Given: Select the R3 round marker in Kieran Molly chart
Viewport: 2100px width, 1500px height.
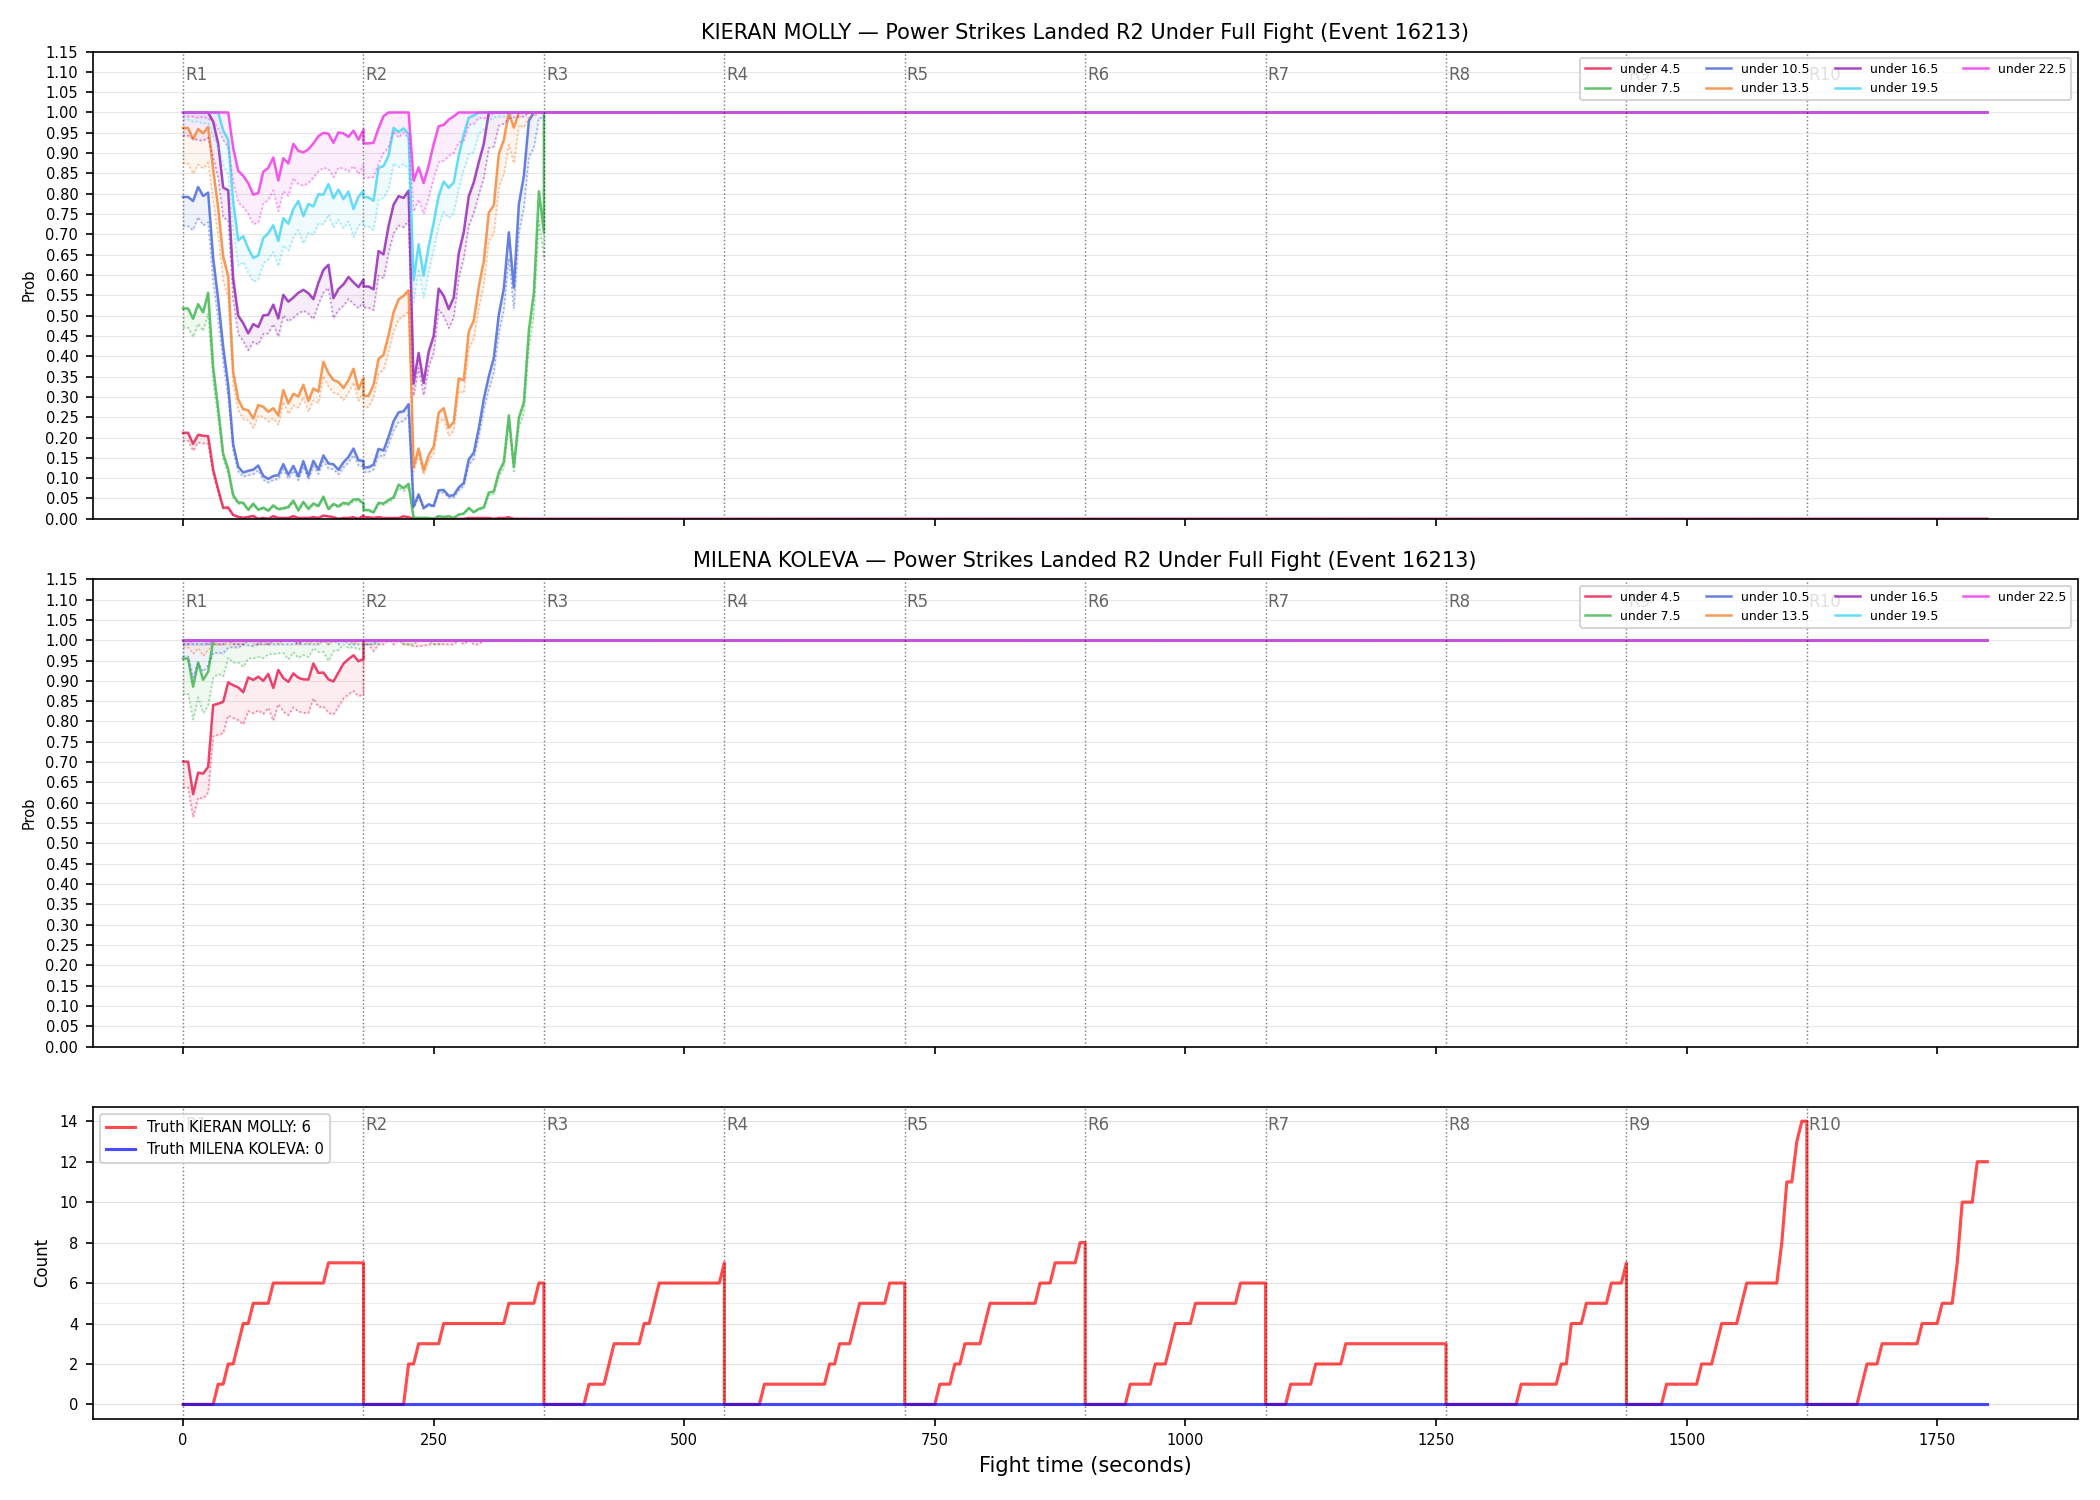Looking at the screenshot, I should (557, 74).
